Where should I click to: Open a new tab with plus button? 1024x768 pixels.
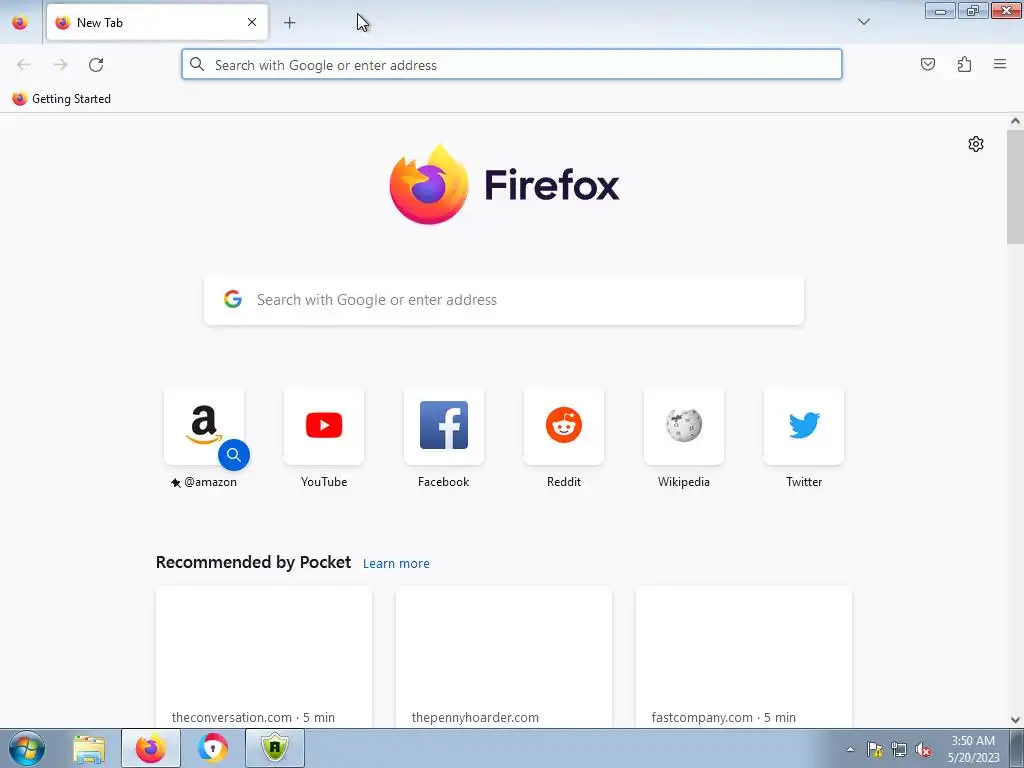(x=289, y=23)
